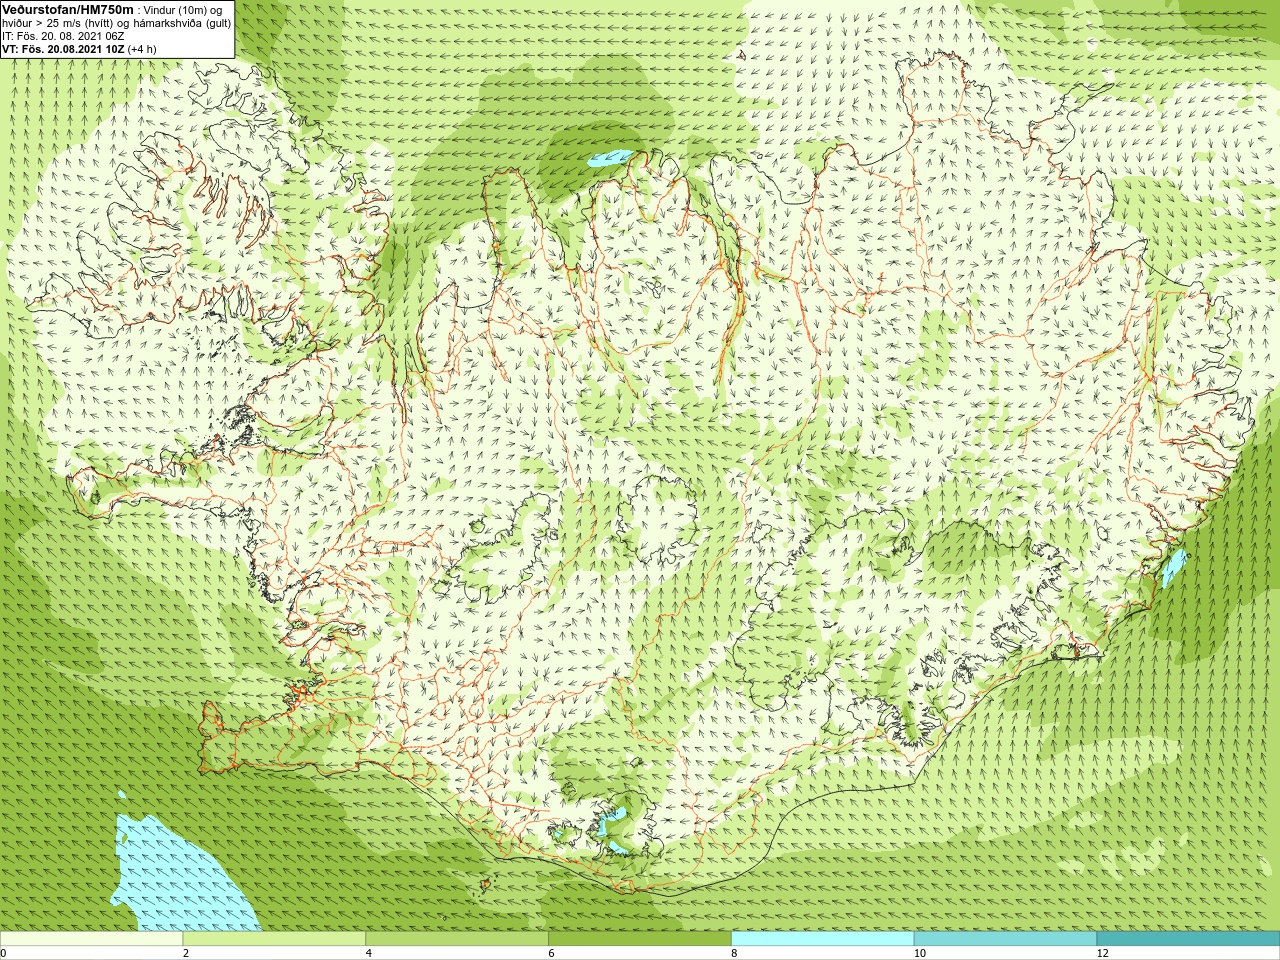Click the '(+4 h)' forecast offset text
Image resolution: width=1280 pixels, height=960 pixels.
tap(142, 49)
